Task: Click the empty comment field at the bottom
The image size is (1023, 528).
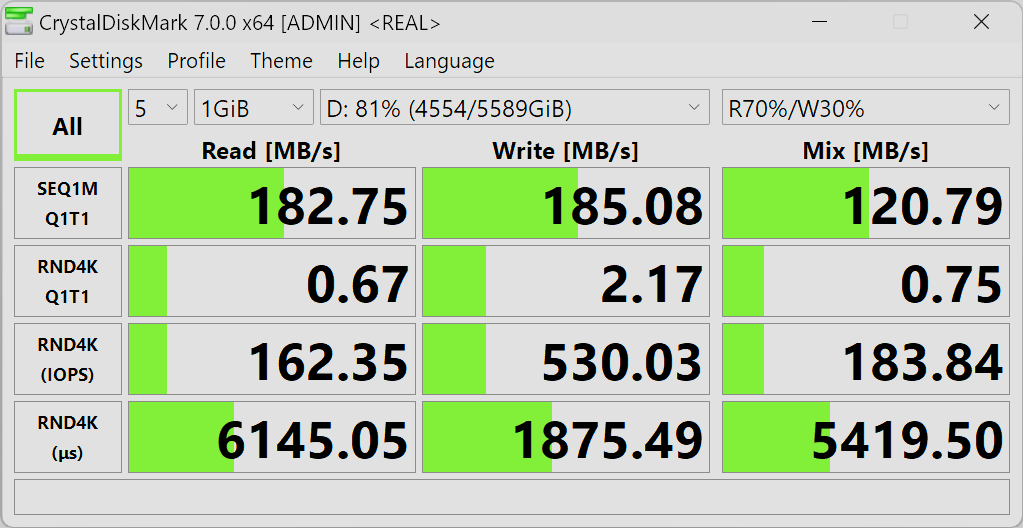Action: coord(512,497)
